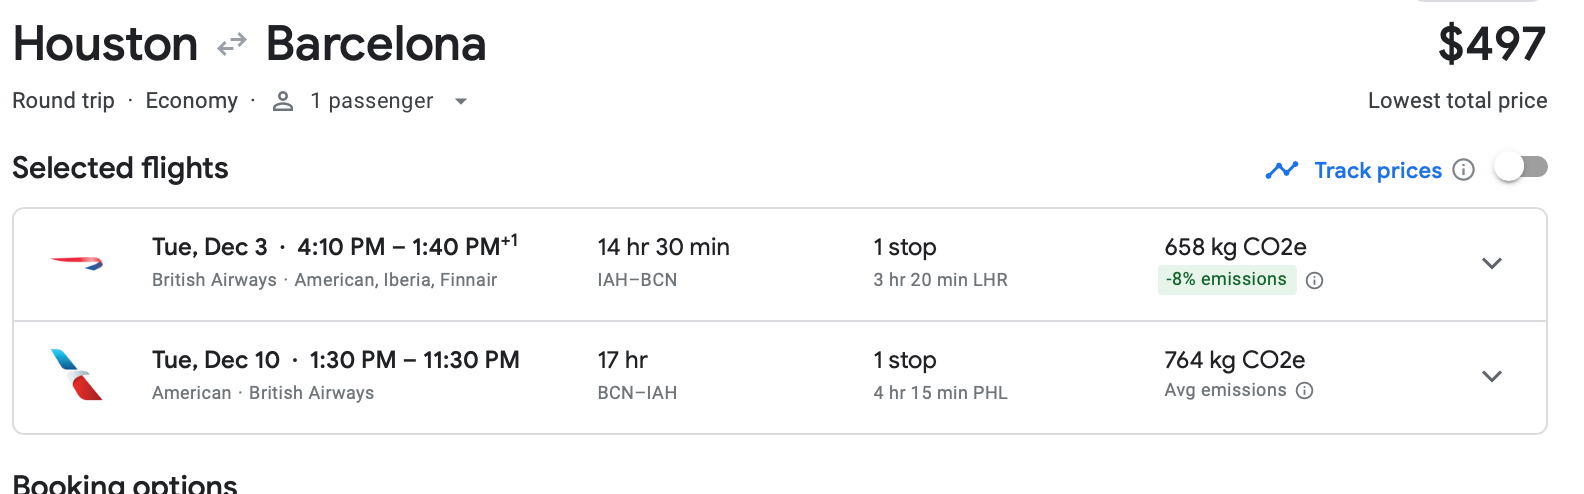Click the passenger person icon

pos(283,101)
